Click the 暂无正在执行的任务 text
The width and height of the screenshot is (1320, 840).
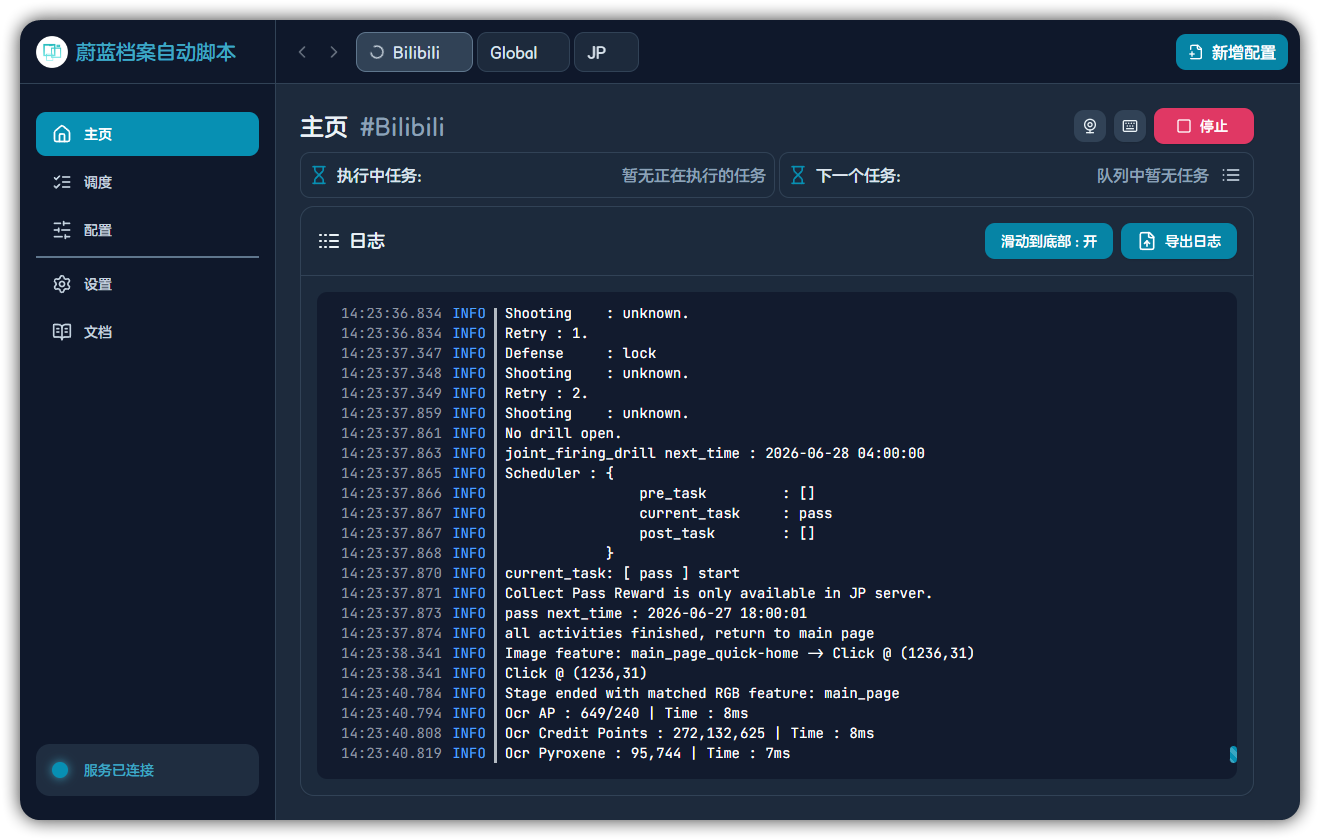(x=694, y=176)
